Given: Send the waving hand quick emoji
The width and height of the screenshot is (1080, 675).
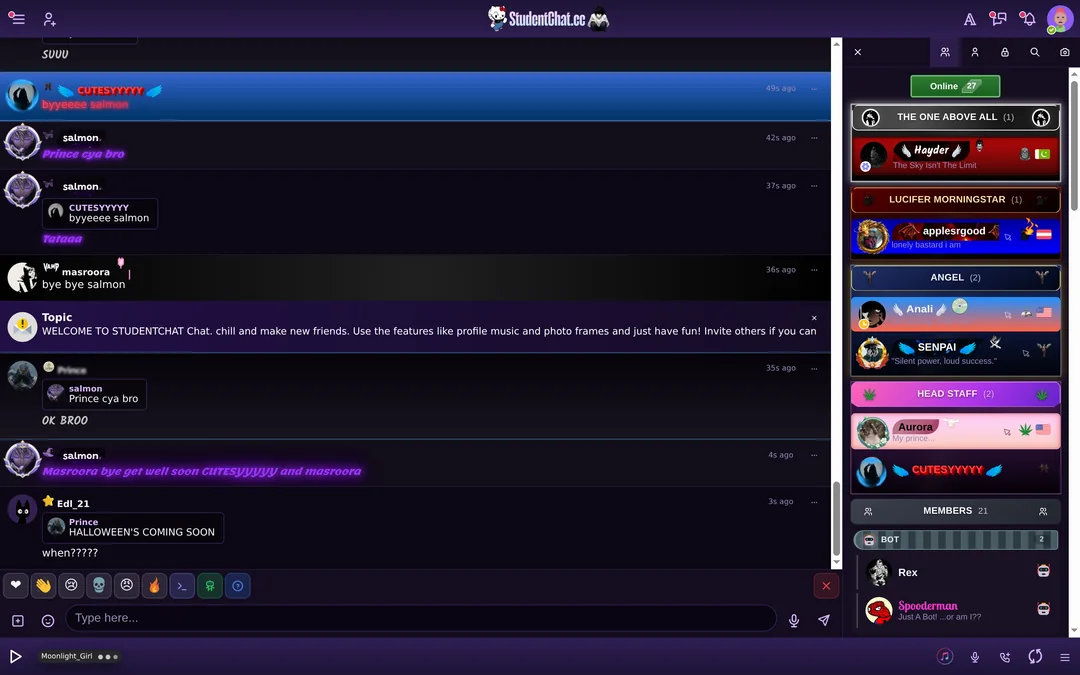Looking at the screenshot, I should point(43,585).
